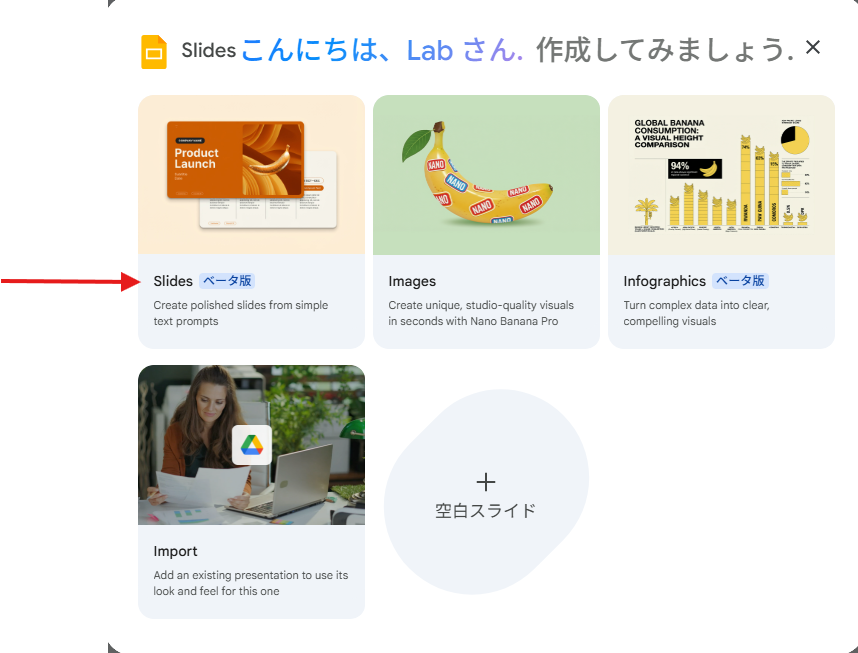Click the こんにちは、Lab さん greeting heading
Image resolution: width=858 pixels, height=653 pixels.
click(x=382, y=50)
